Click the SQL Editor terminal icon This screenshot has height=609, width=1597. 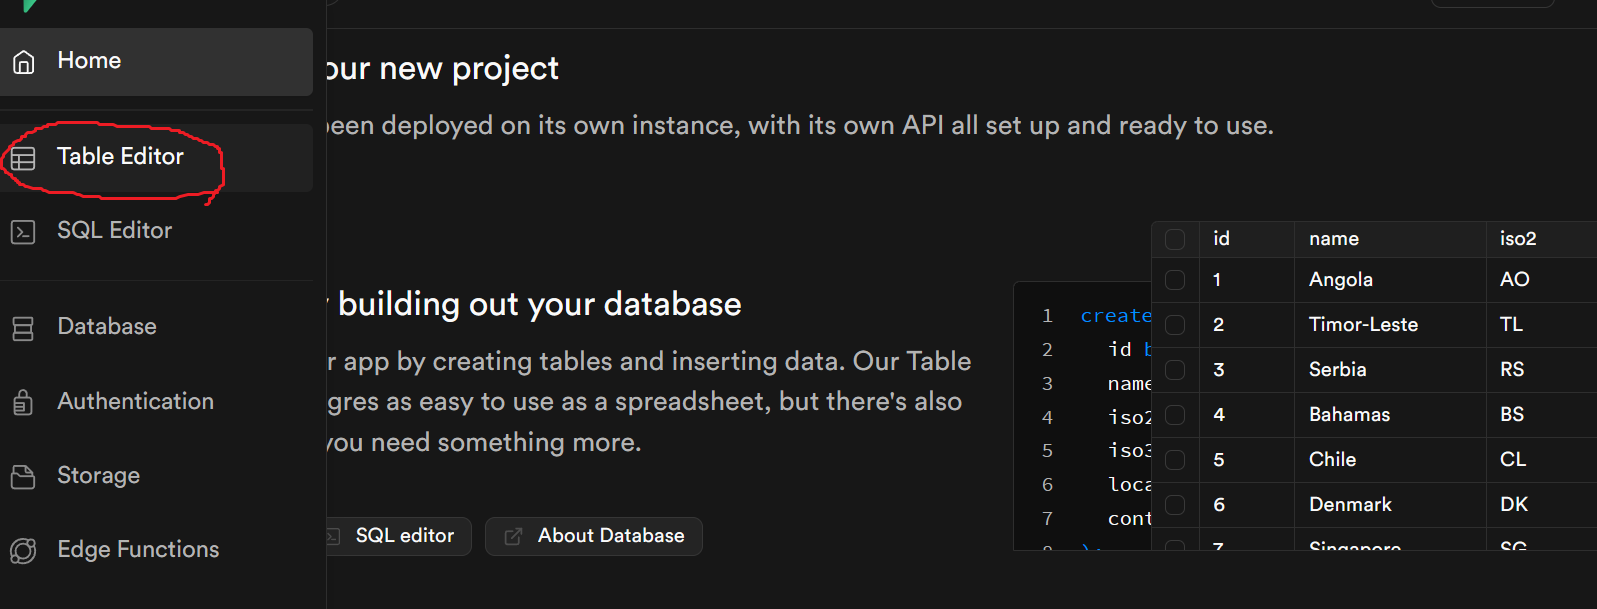(x=23, y=232)
